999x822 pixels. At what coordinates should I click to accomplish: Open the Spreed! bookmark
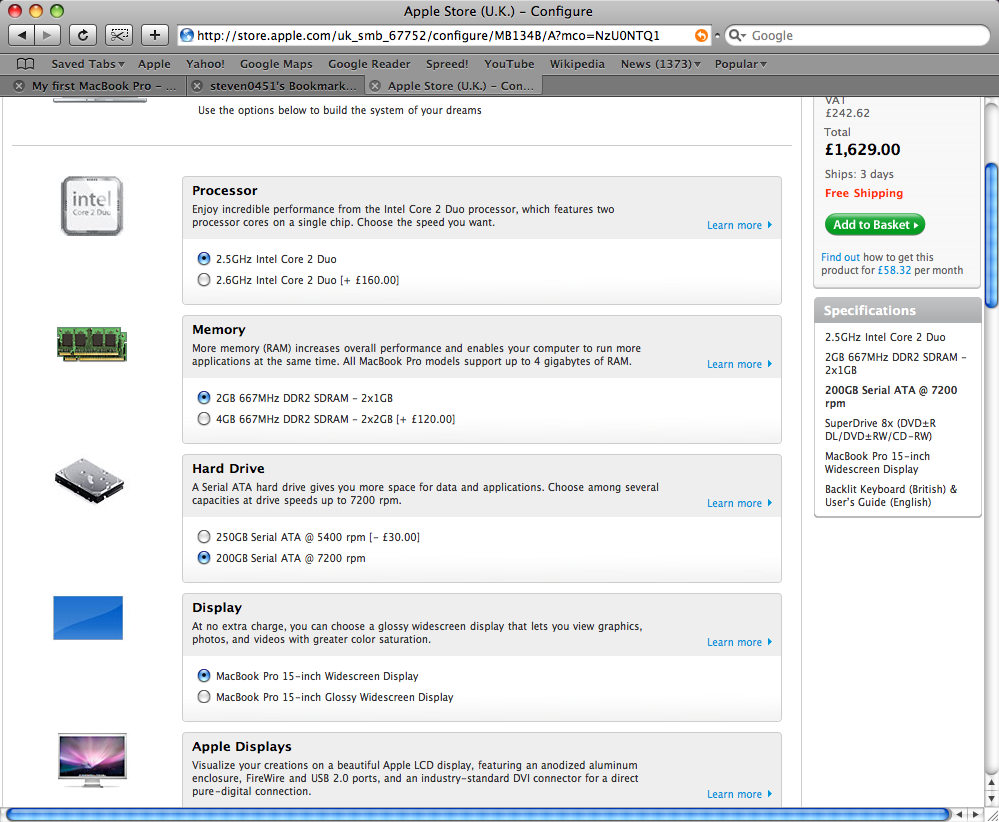(447, 64)
